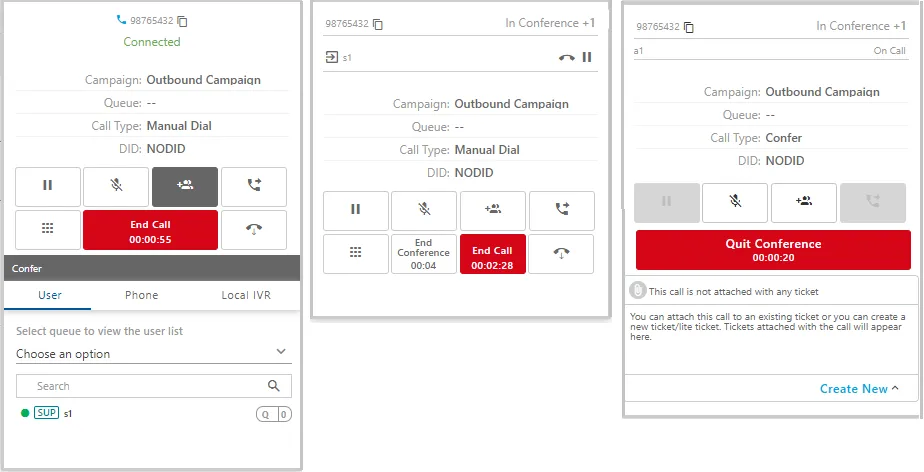Image resolution: width=924 pixels, height=472 pixels.
Task: Click End Conference 00:04 button
Action: [x=424, y=254]
